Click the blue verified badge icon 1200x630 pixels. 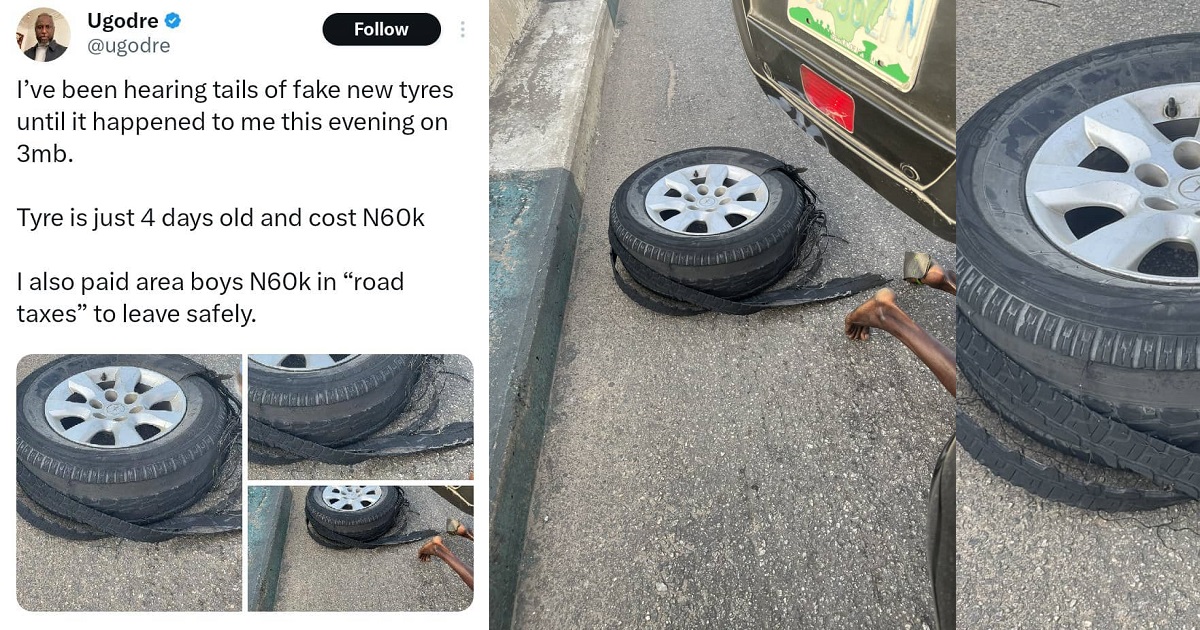pos(172,21)
